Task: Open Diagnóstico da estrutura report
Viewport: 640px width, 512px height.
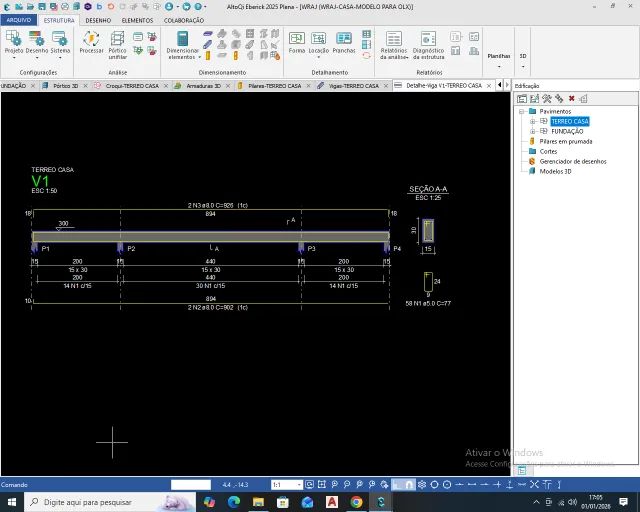Action: 428,45
